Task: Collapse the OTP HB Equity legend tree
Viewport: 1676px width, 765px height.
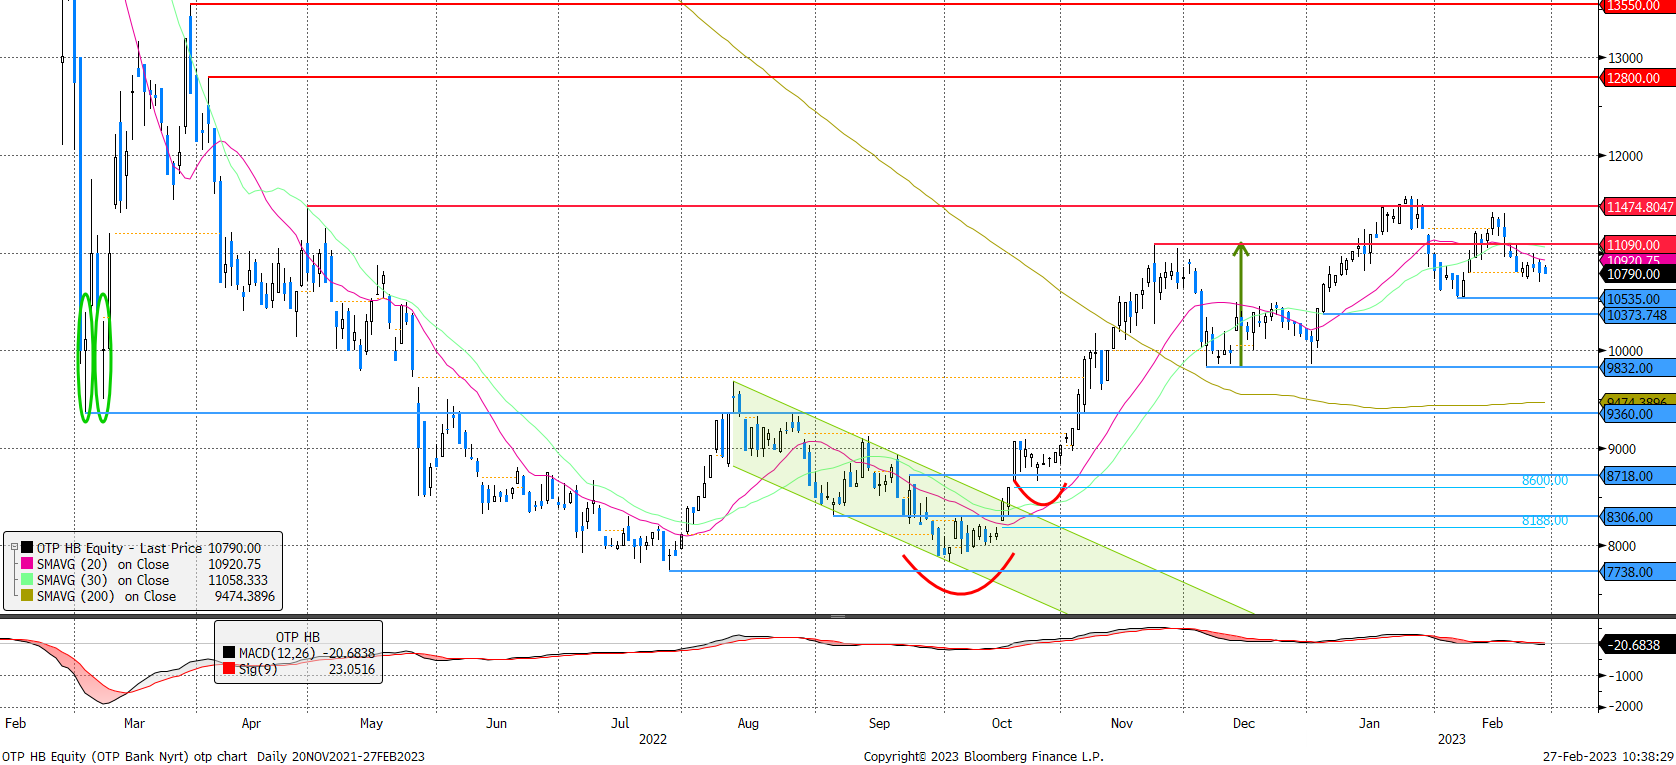Action: coord(14,548)
